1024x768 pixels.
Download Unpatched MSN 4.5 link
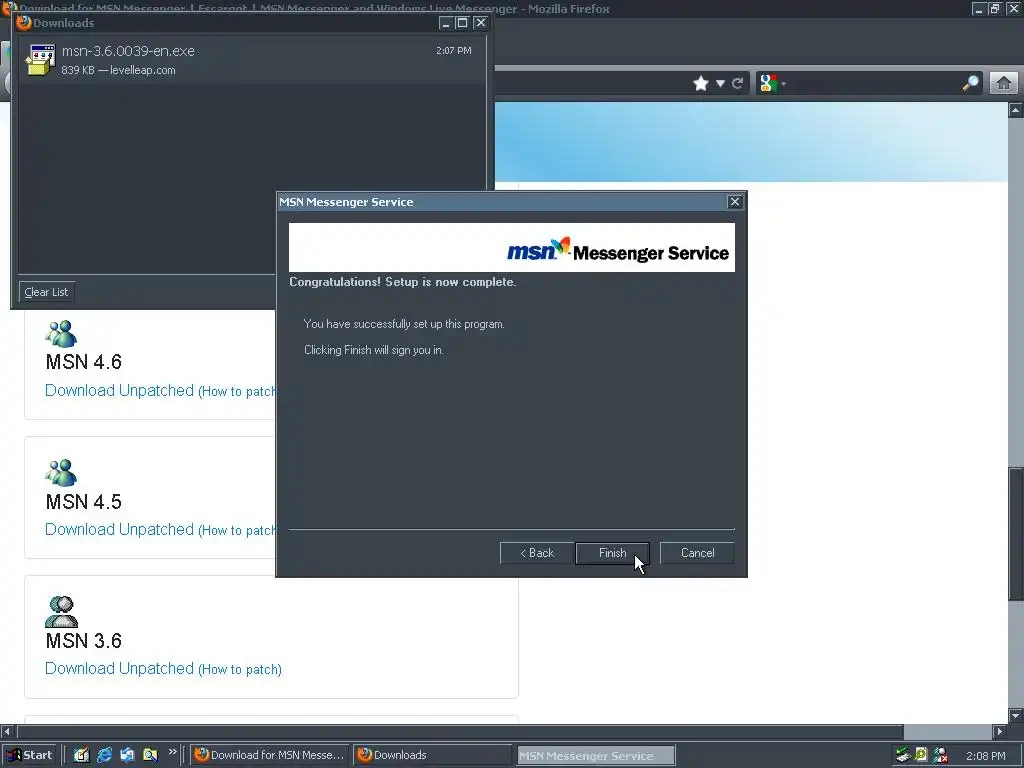[120, 530]
